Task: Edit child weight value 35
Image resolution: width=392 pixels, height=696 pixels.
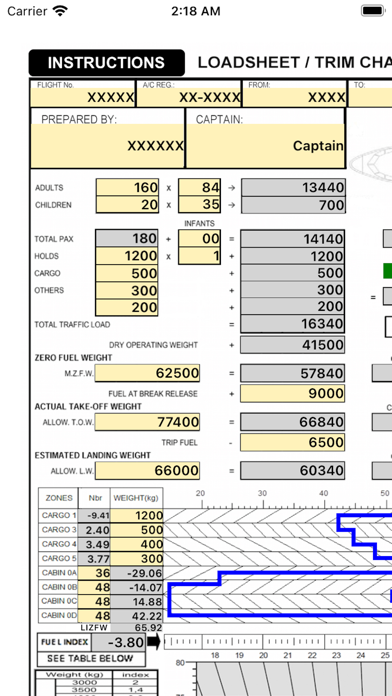Action: click(x=199, y=205)
